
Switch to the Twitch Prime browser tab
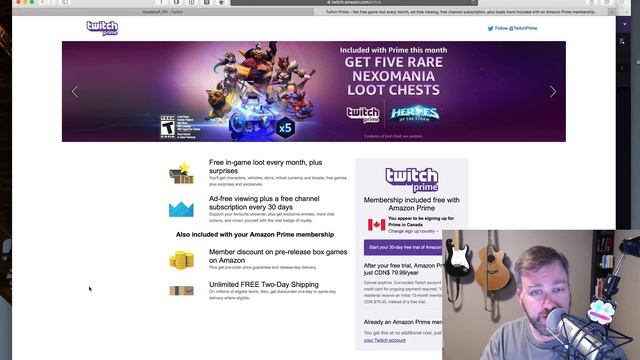point(461,12)
